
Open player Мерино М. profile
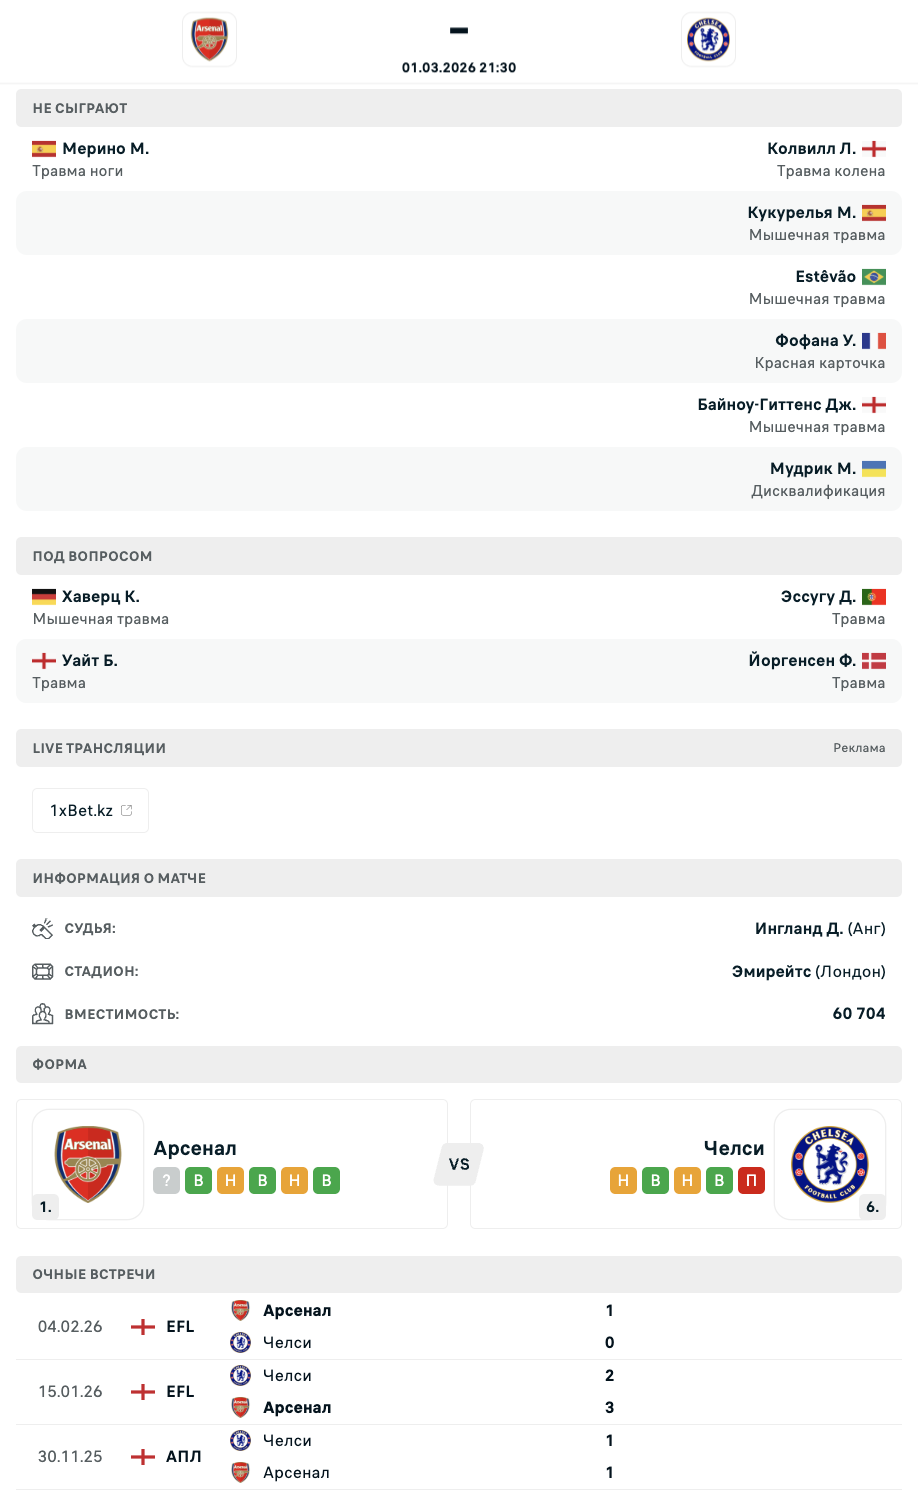point(105,149)
